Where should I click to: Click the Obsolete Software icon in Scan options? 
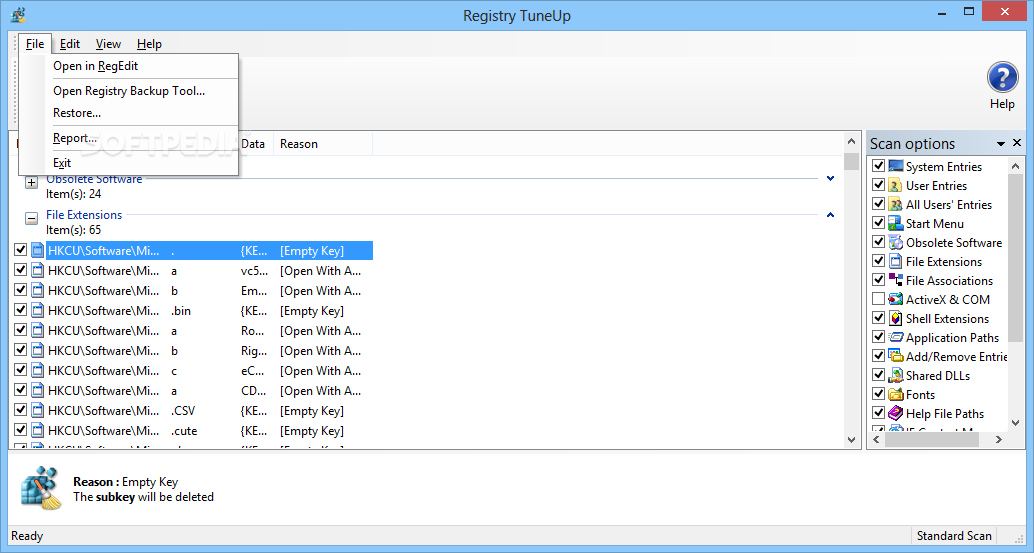(x=896, y=242)
